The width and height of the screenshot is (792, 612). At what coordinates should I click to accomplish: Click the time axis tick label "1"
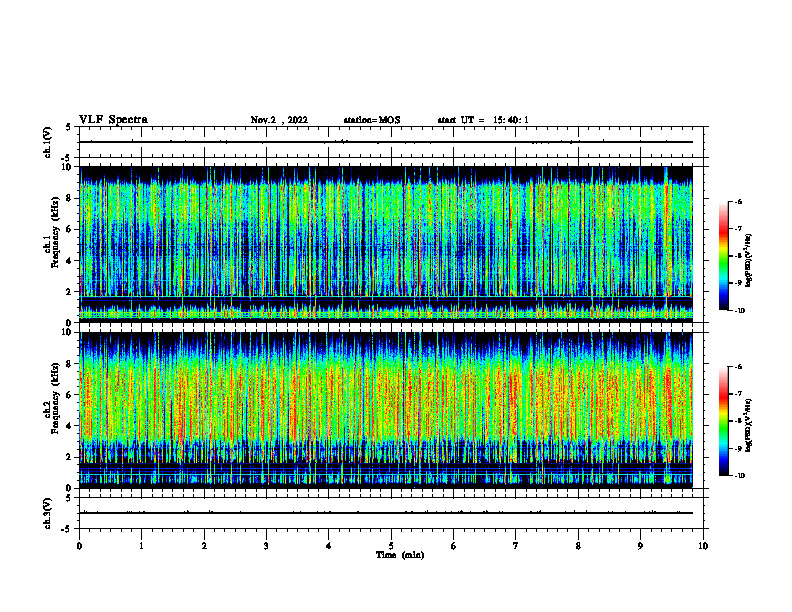click(x=141, y=546)
